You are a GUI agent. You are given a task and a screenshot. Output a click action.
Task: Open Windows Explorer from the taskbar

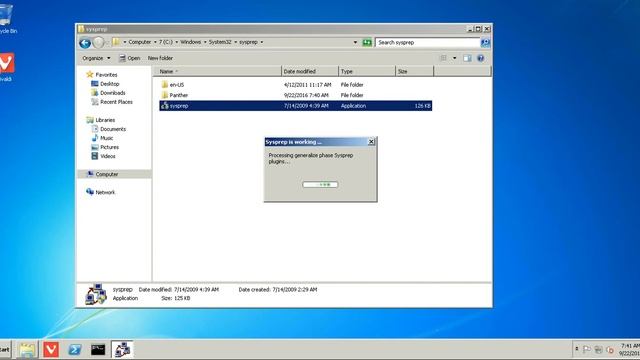pyautogui.click(x=27, y=350)
